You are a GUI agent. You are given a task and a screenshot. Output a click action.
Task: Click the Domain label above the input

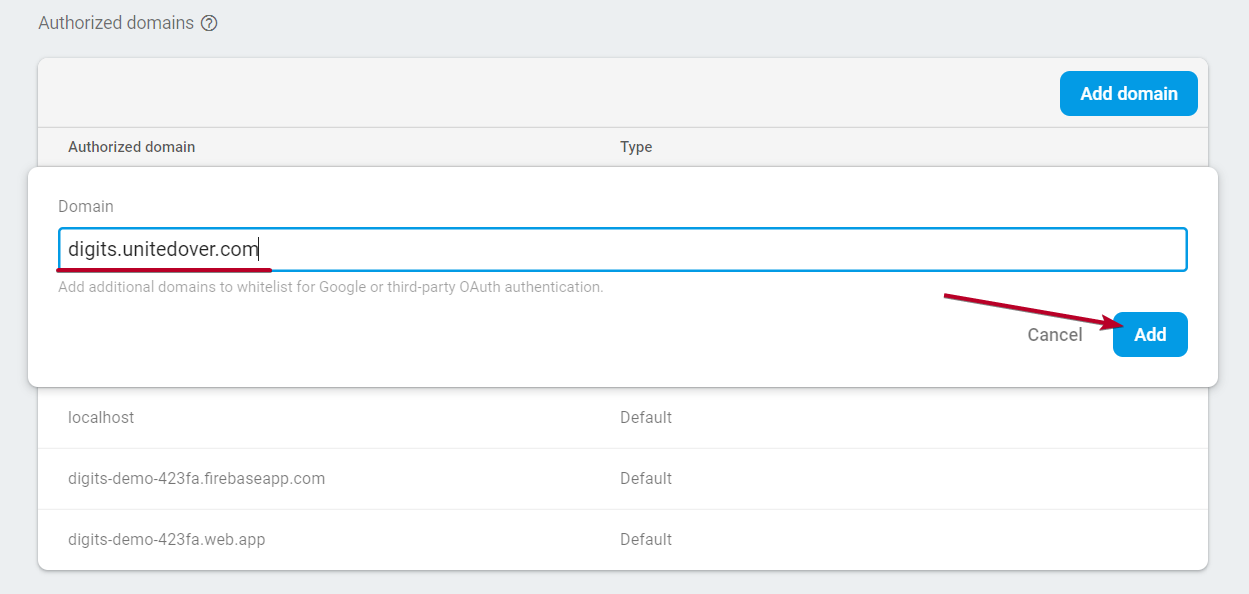click(86, 206)
